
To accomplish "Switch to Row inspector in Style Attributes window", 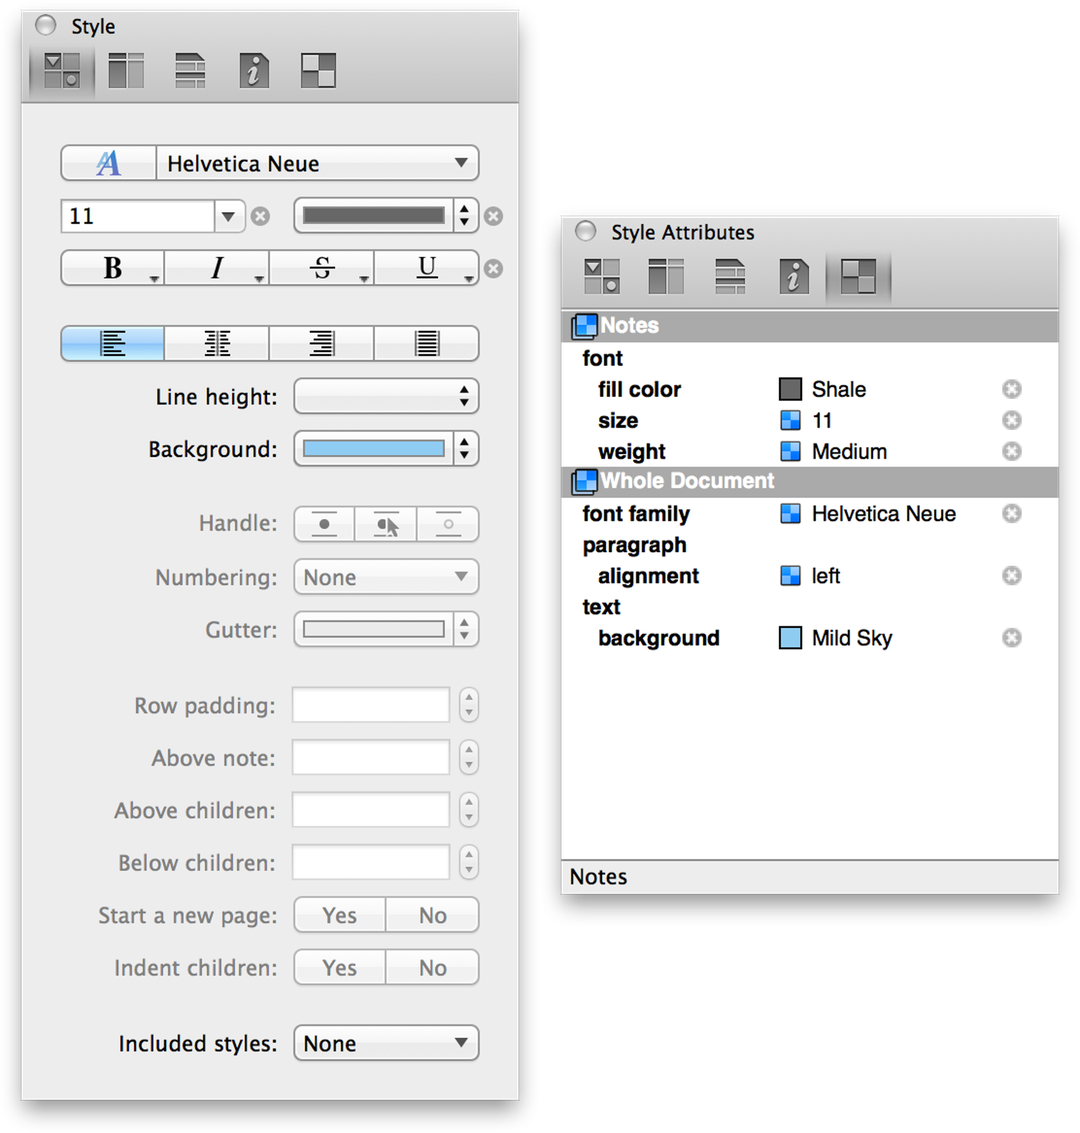I will (730, 277).
